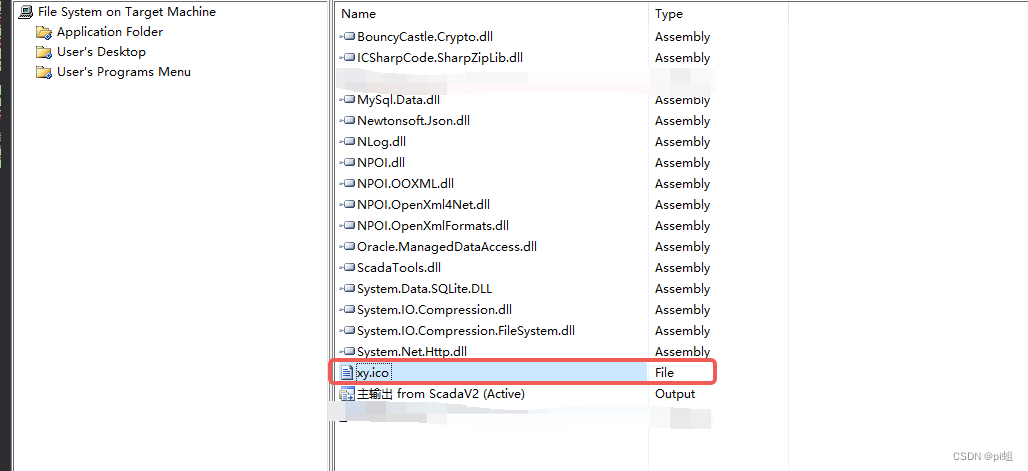Choose Oracle.ManagedDataAccess.dll row
The image size is (1028, 471).
click(446, 247)
